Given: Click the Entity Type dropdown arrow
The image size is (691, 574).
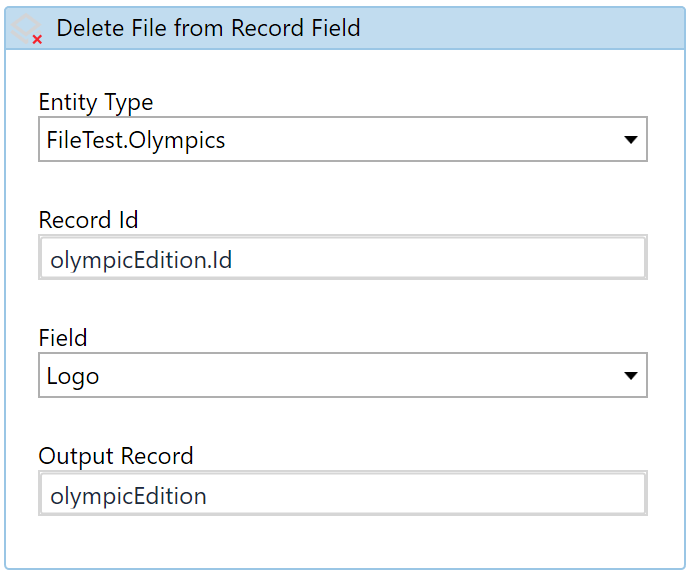Looking at the screenshot, I should point(631,140).
